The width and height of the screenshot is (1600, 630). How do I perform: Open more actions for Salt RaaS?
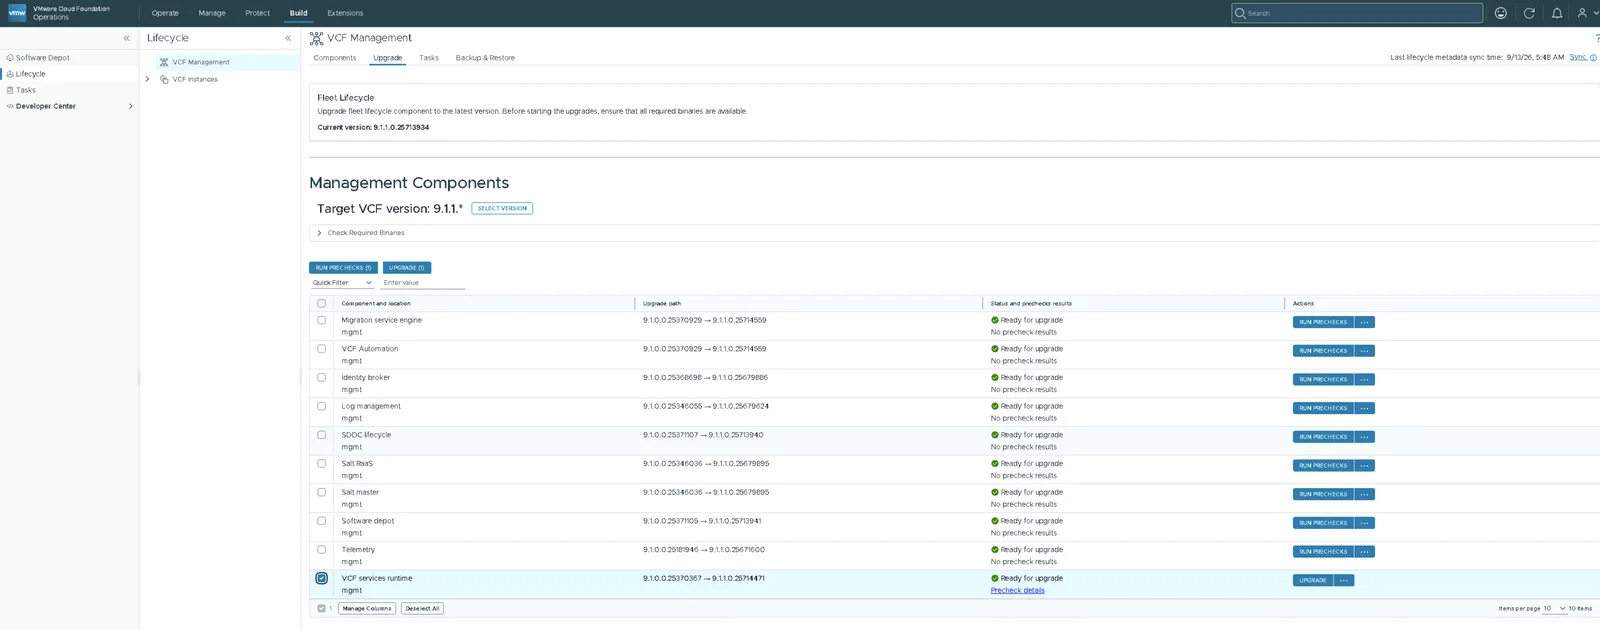coord(1364,466)
